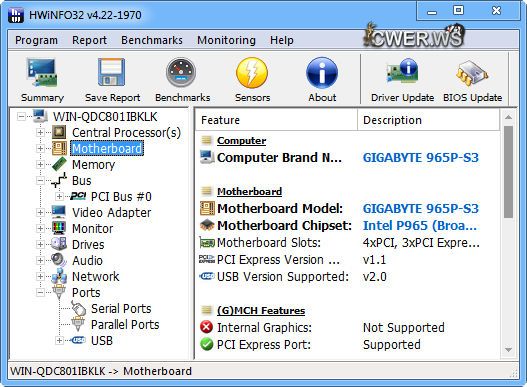The image size is (527, 387).
Task: Collapse the WIN-QDC801IBKLK root node
Action: pos(21,117)
